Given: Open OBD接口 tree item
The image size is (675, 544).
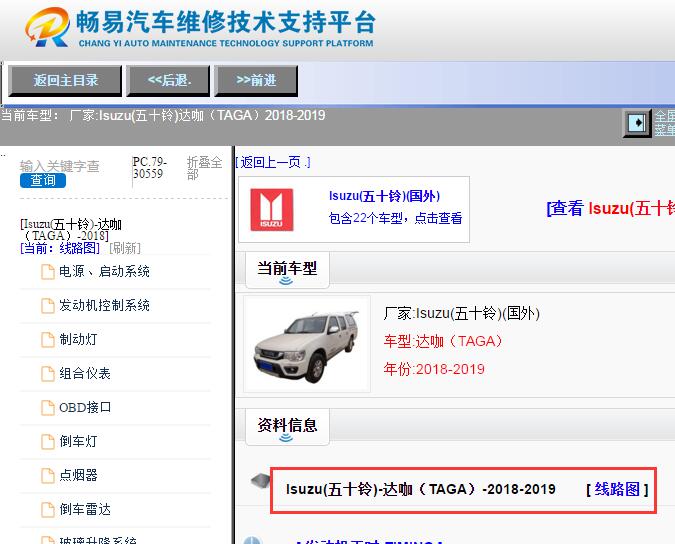Looking at the screenshot, I should tap(85, 408).
